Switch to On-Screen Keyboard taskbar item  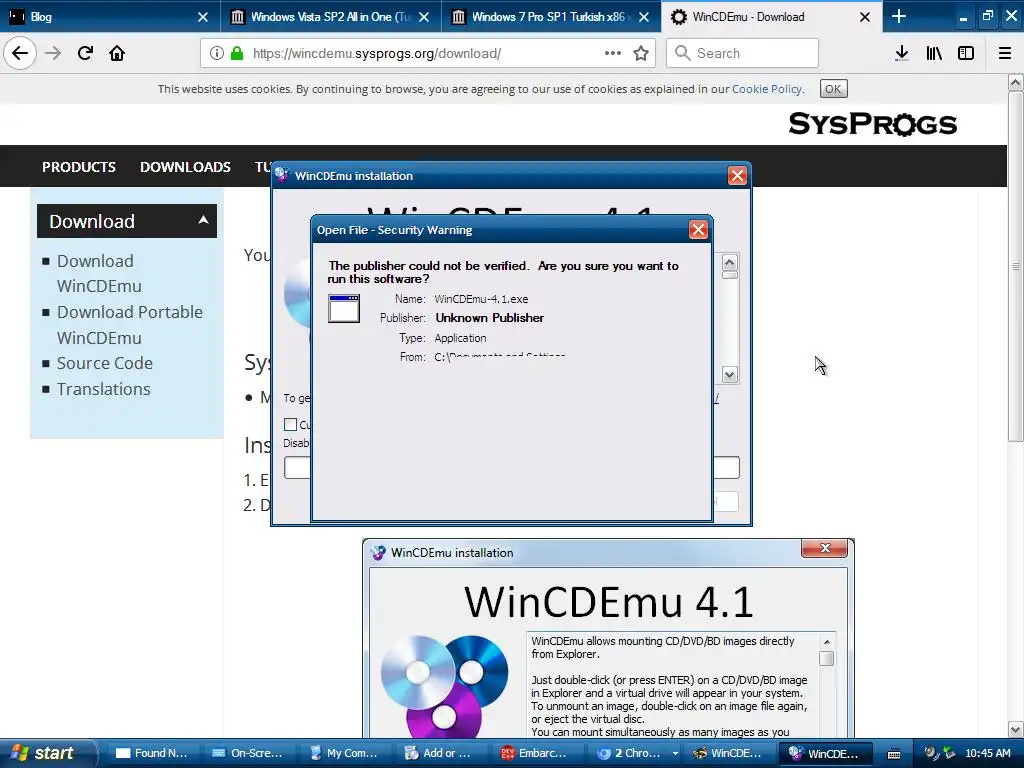pyautogui.click(x=248, y=753)
